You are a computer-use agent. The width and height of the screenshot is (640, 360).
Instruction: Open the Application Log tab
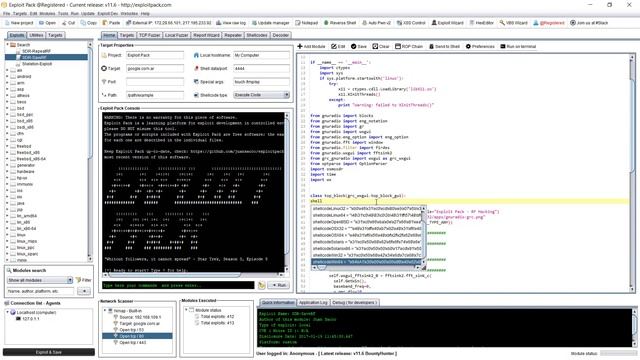(x=313, y=303)
